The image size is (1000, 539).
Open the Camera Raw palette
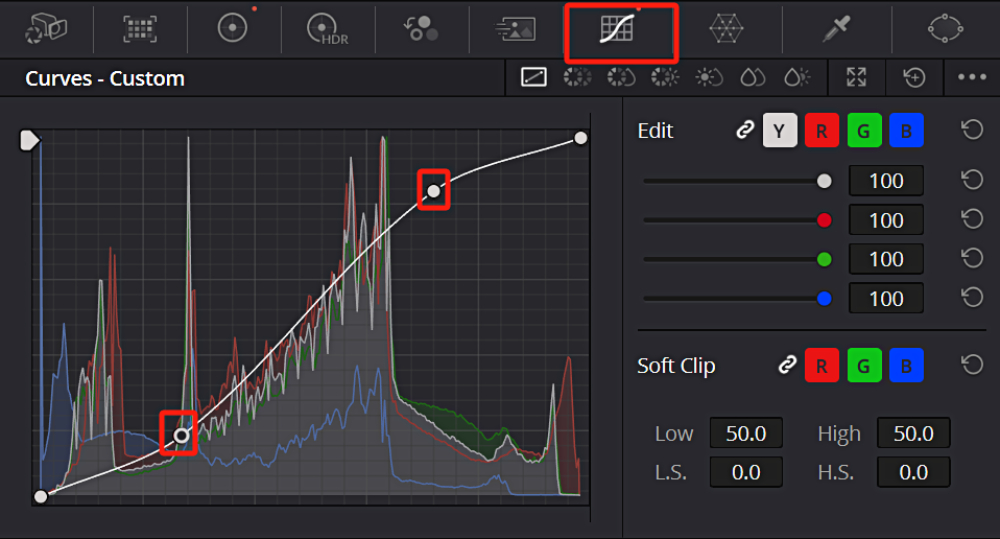[x=46, y=29]
